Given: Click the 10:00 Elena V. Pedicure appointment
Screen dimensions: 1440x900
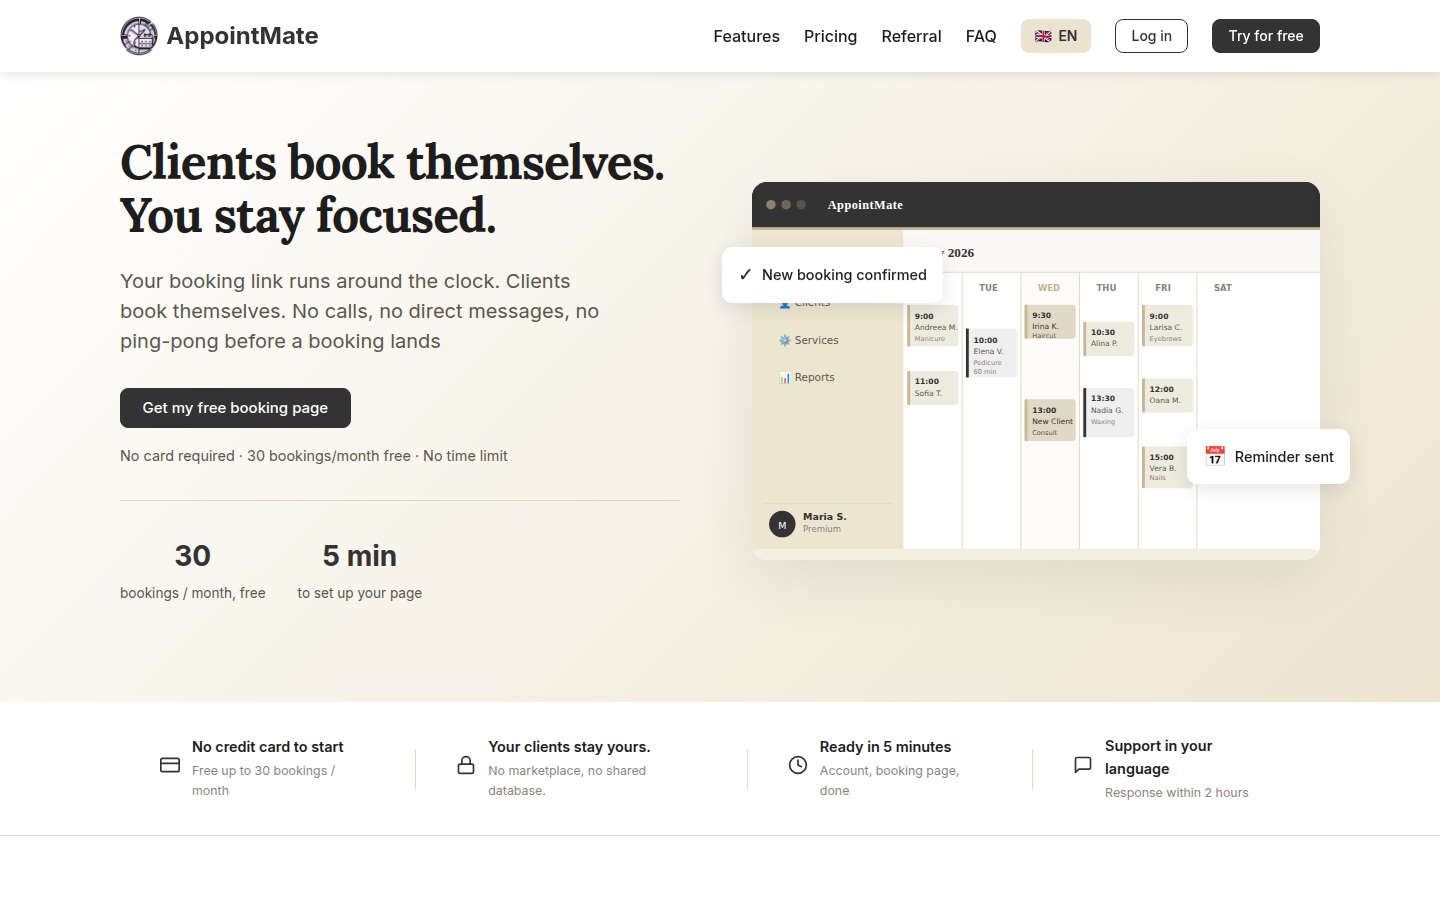Looking at the screenshot, I should [x=991, y=354].
